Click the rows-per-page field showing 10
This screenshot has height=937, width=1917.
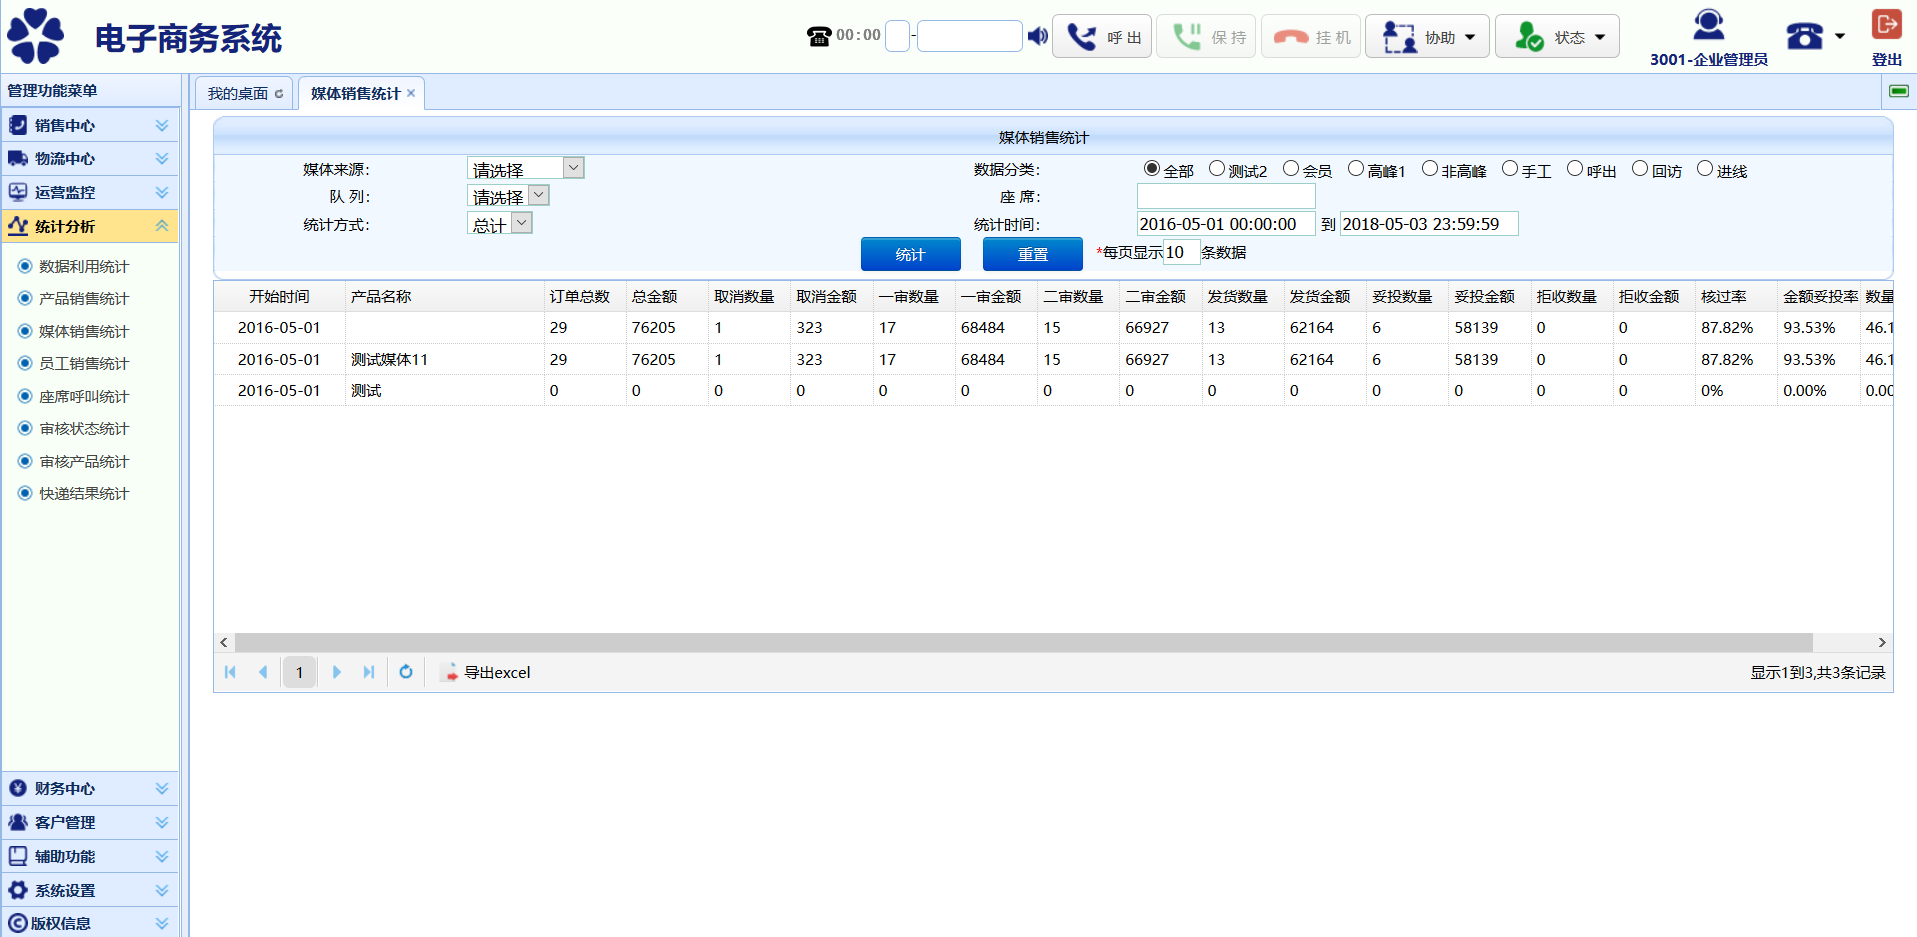(1181, 252)
